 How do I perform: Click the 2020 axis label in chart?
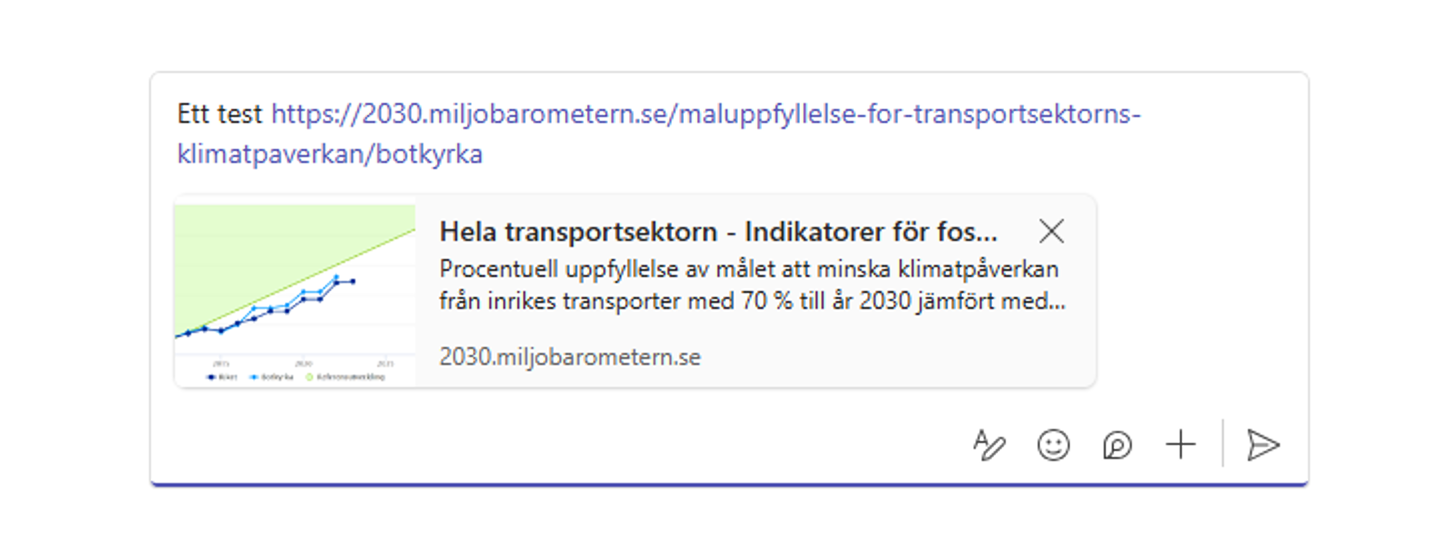point(304,363)
